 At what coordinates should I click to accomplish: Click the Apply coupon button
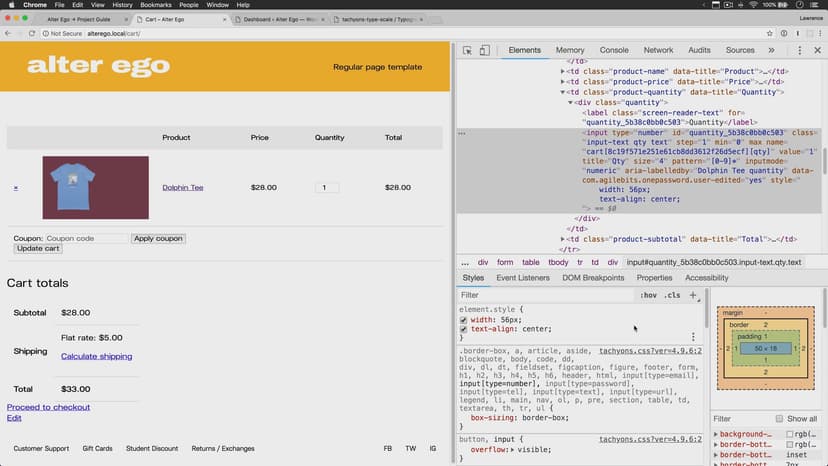click(x=158, y=238)
